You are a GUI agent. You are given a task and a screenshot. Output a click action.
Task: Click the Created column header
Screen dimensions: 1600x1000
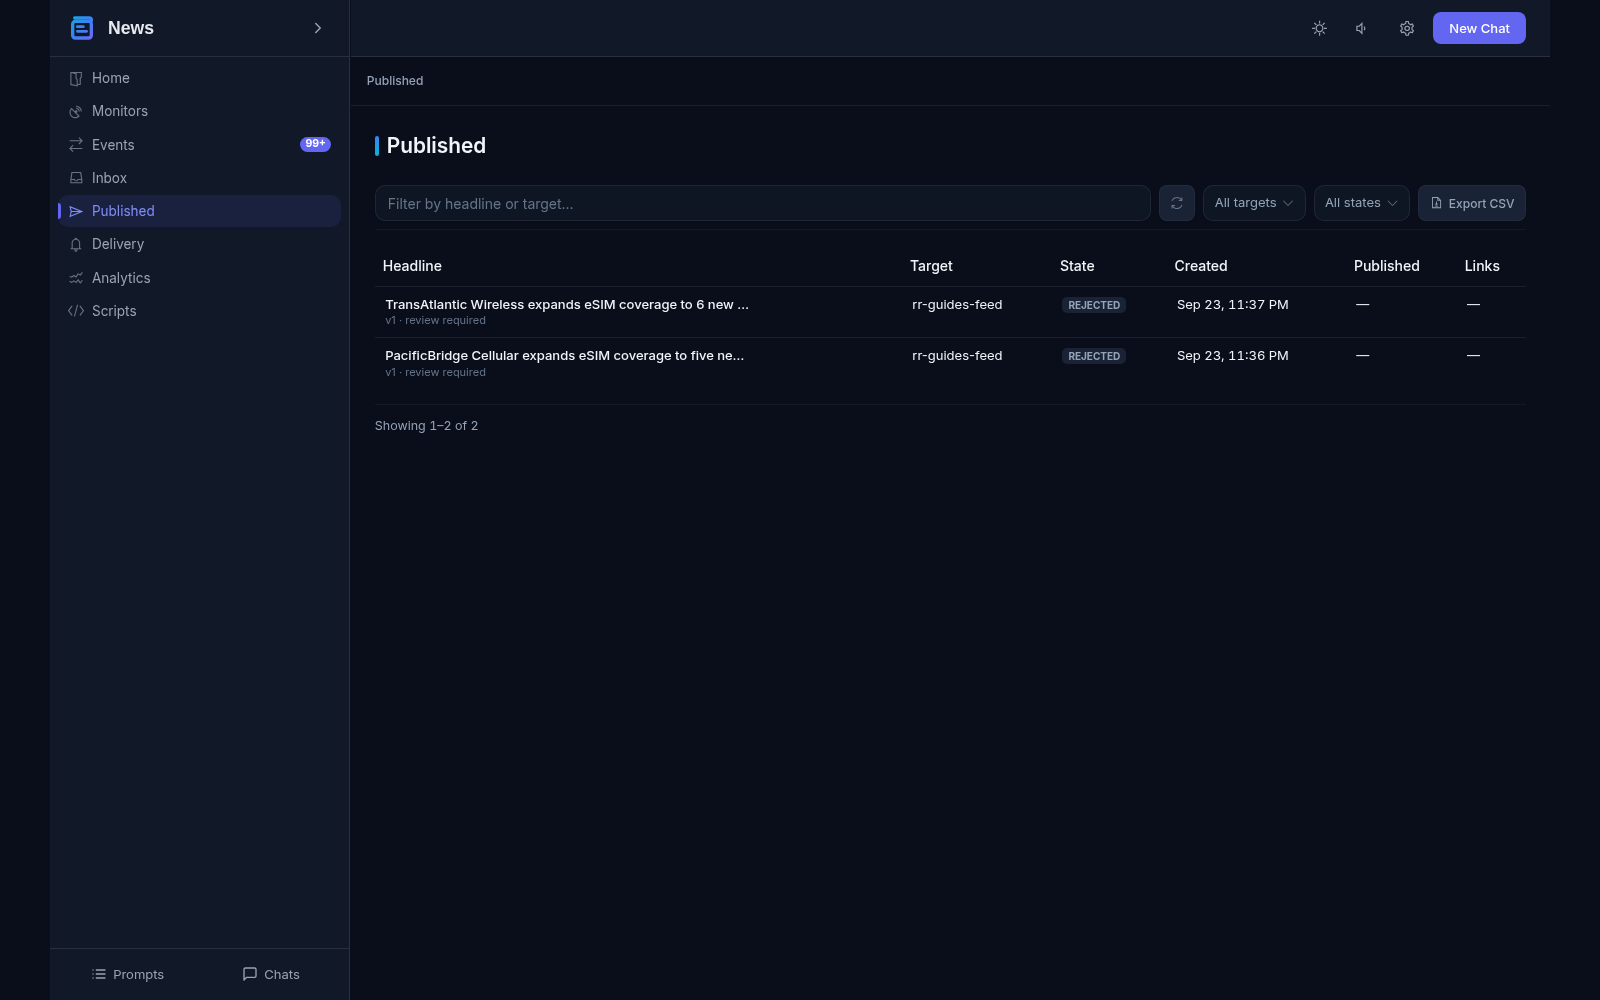click(x=1201, y=266)
